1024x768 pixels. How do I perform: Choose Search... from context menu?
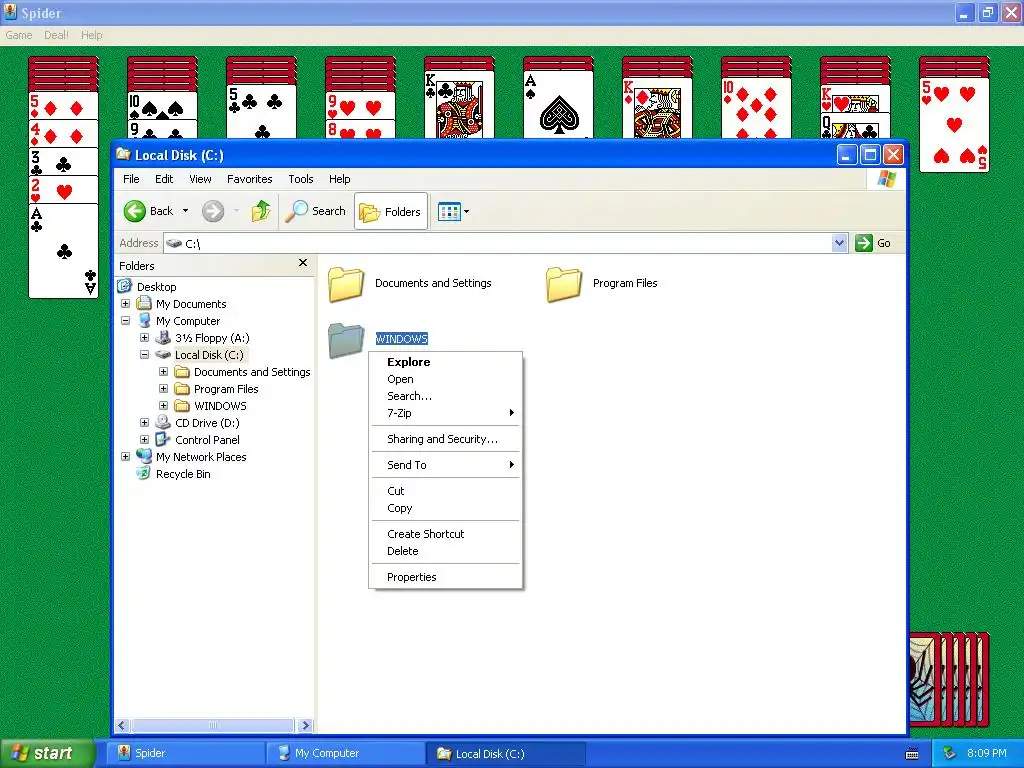[446, 396]
